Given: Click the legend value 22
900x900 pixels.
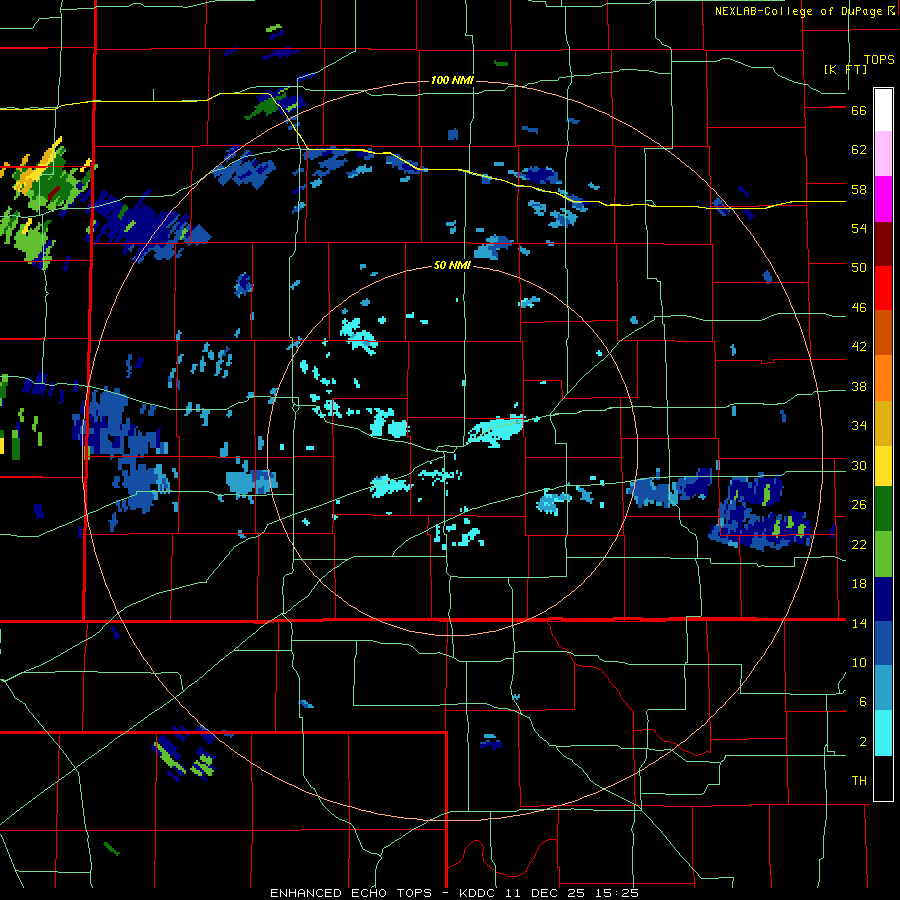Looking at the screenshot, I should (x=859, y=544).
